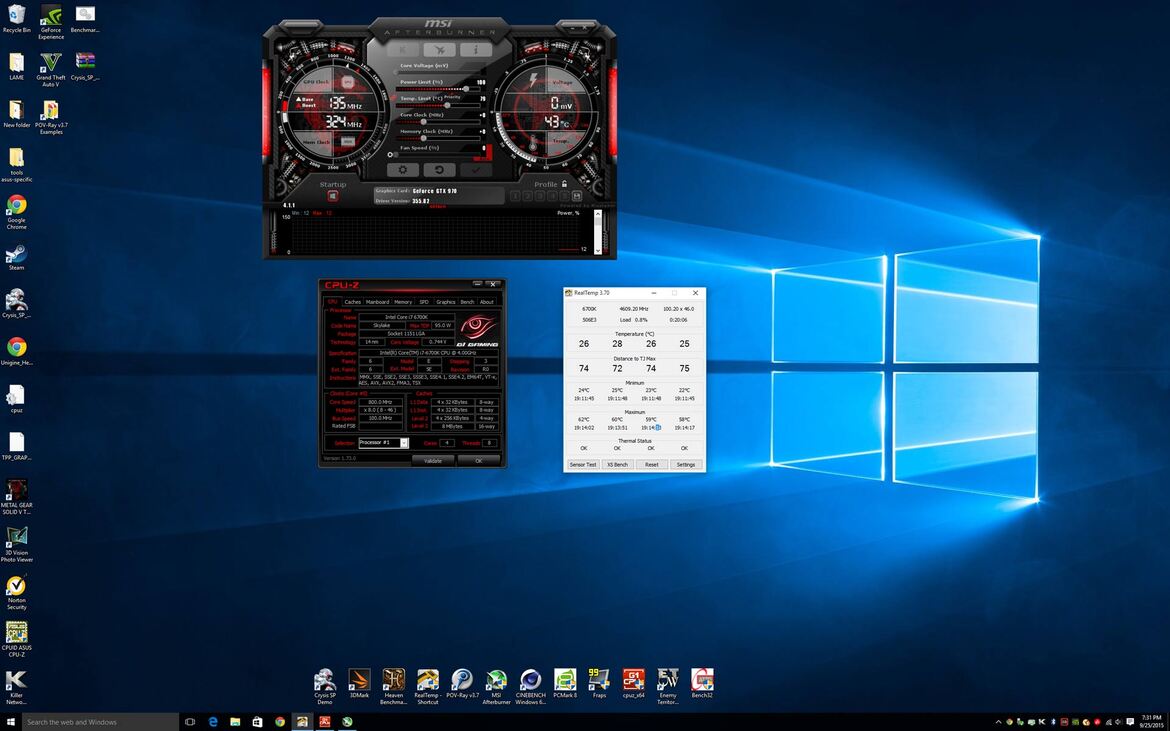Open MSI Afterburner settings gear button
Screen dimensions: 1170x731
coord(403,170)
